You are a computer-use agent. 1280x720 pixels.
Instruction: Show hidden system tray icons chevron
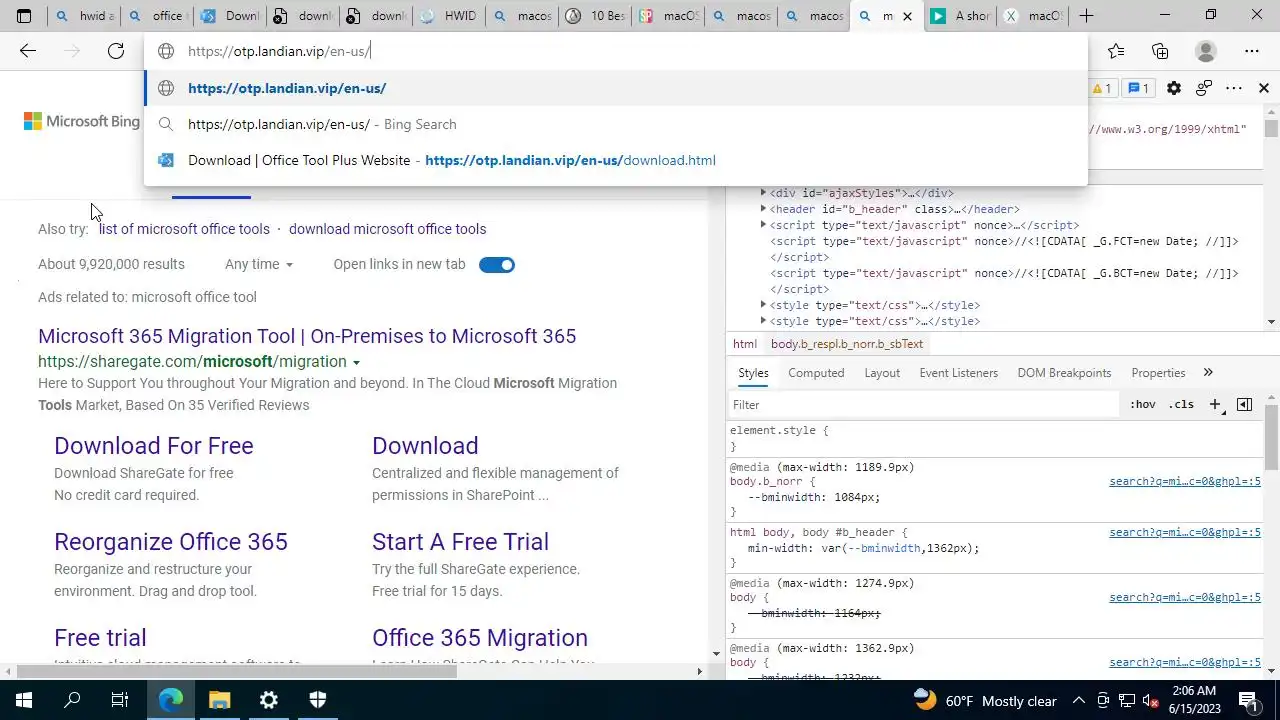coord(1078,700)
